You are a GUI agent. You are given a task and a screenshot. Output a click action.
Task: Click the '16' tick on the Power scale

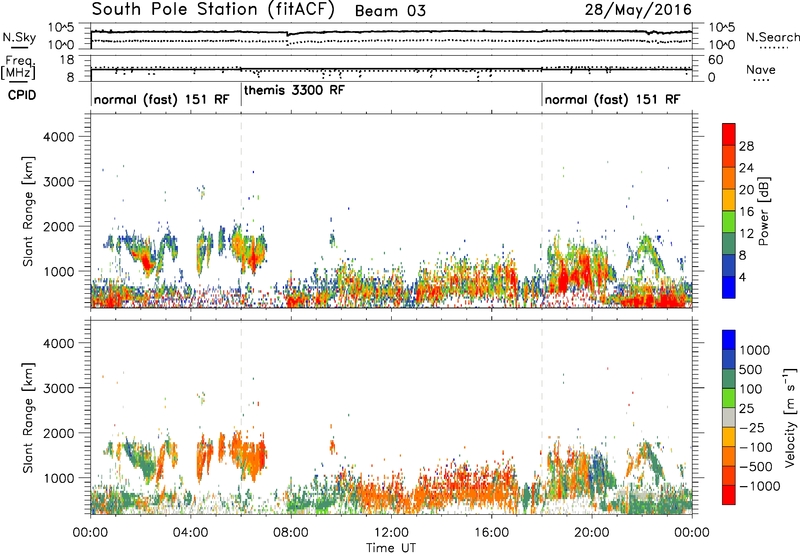746,212
